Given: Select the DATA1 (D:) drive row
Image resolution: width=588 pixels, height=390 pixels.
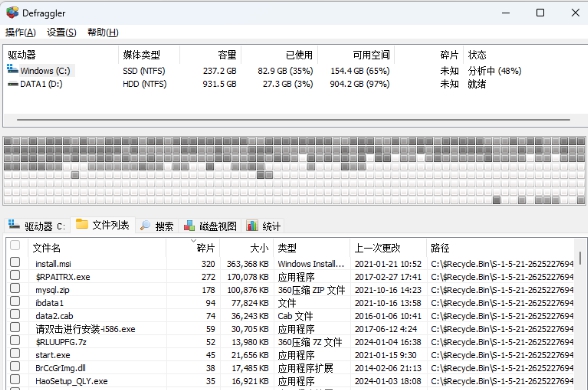Looking at the screenshot, I should (x=296, y=84).
